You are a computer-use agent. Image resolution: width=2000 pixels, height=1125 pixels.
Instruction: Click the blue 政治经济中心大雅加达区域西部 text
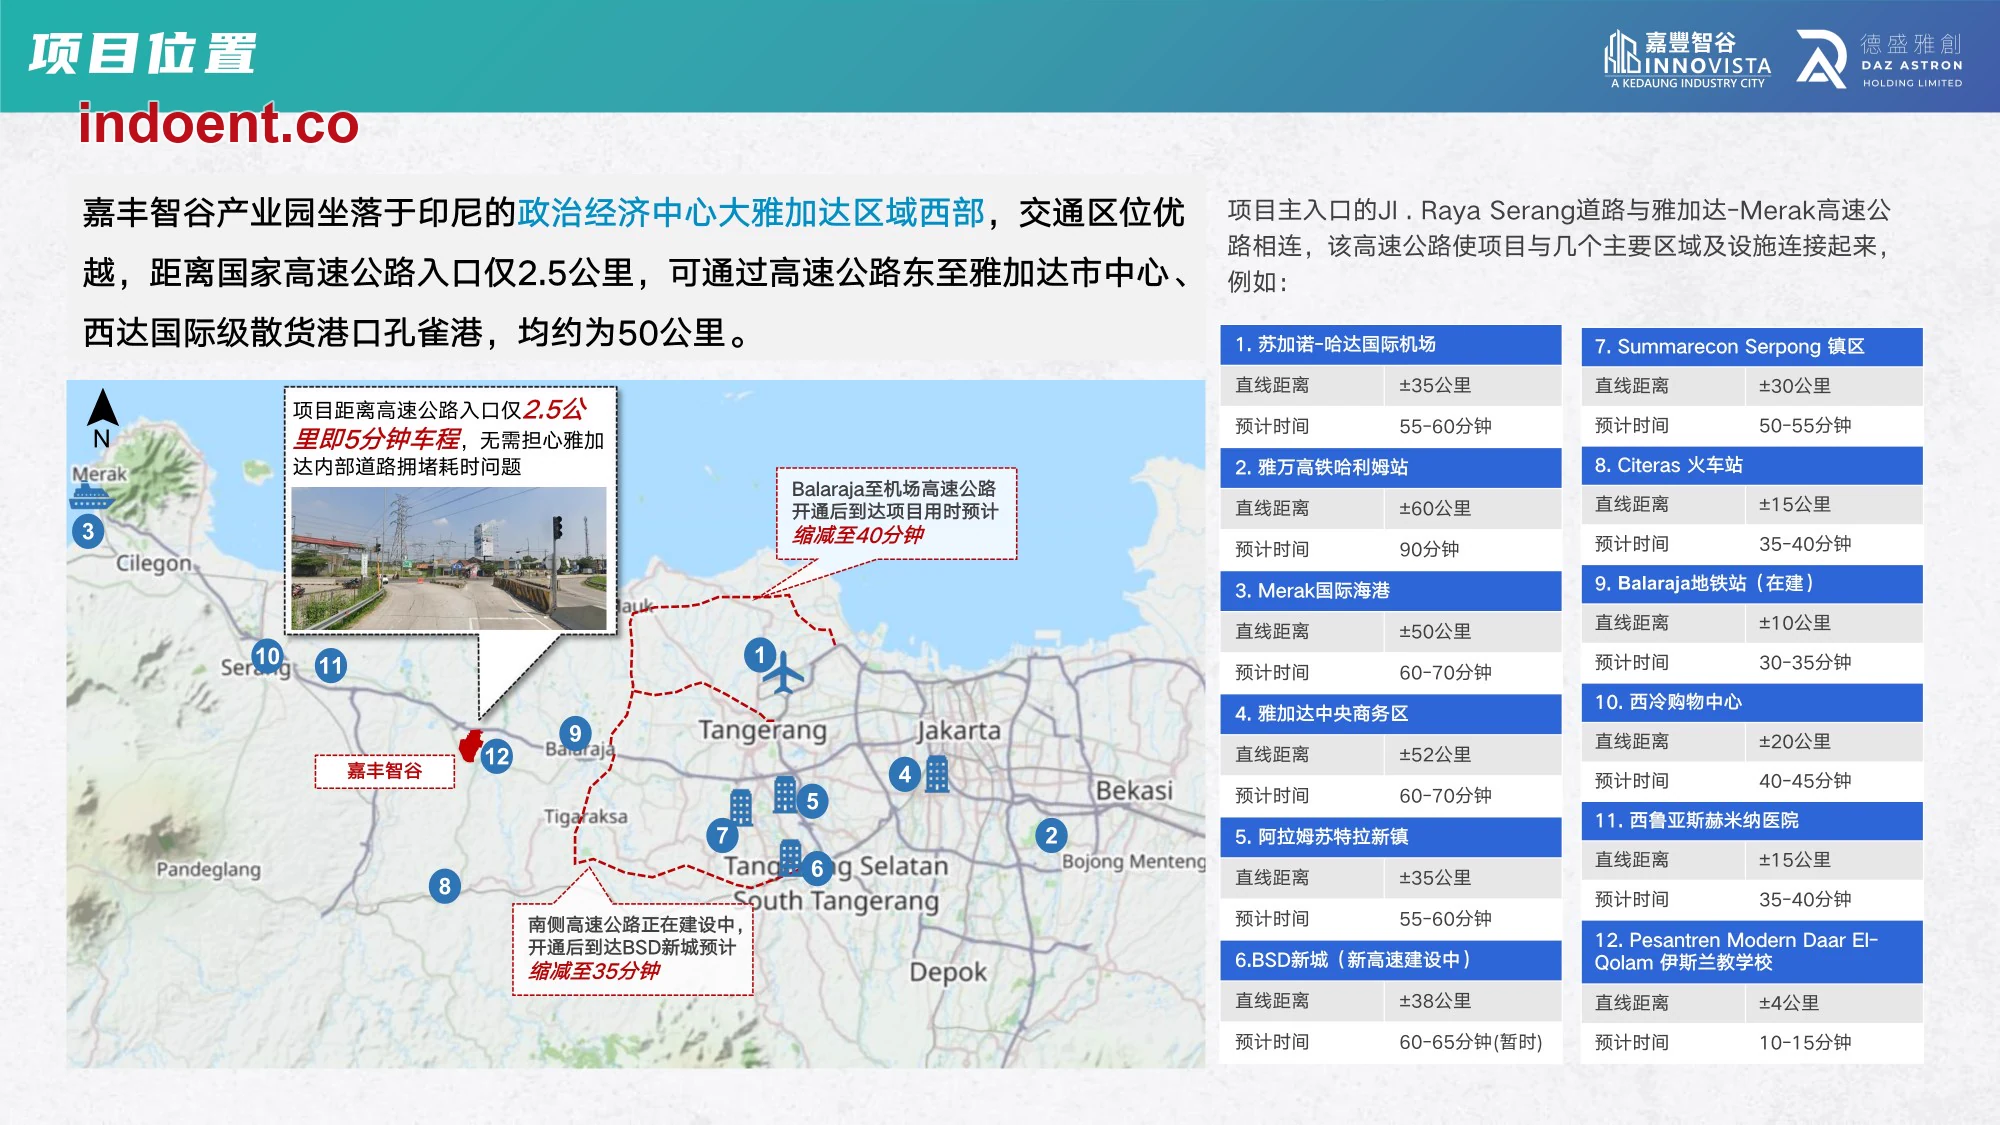tap(751, 213)
